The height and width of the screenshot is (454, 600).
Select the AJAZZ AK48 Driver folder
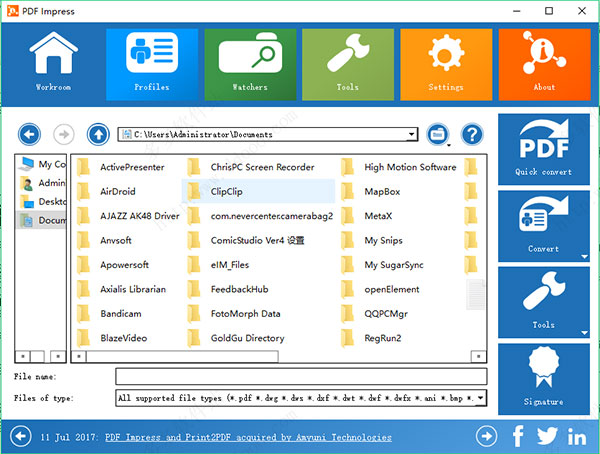click(128, 216)
